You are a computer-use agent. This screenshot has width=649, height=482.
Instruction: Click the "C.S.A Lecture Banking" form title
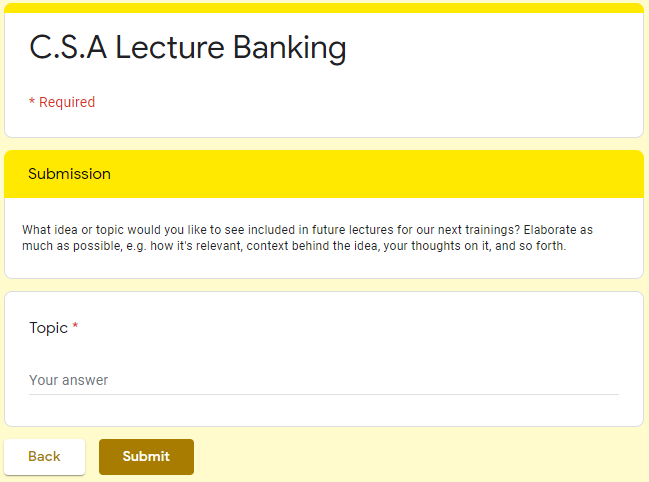pos(188,47)
